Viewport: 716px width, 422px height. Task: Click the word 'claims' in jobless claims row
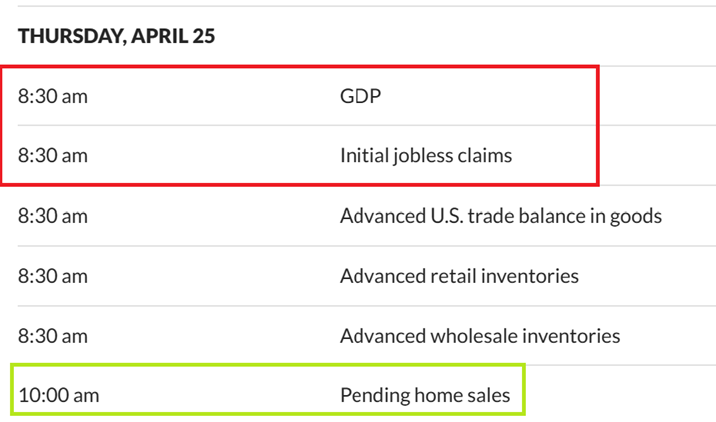point(486,156)
